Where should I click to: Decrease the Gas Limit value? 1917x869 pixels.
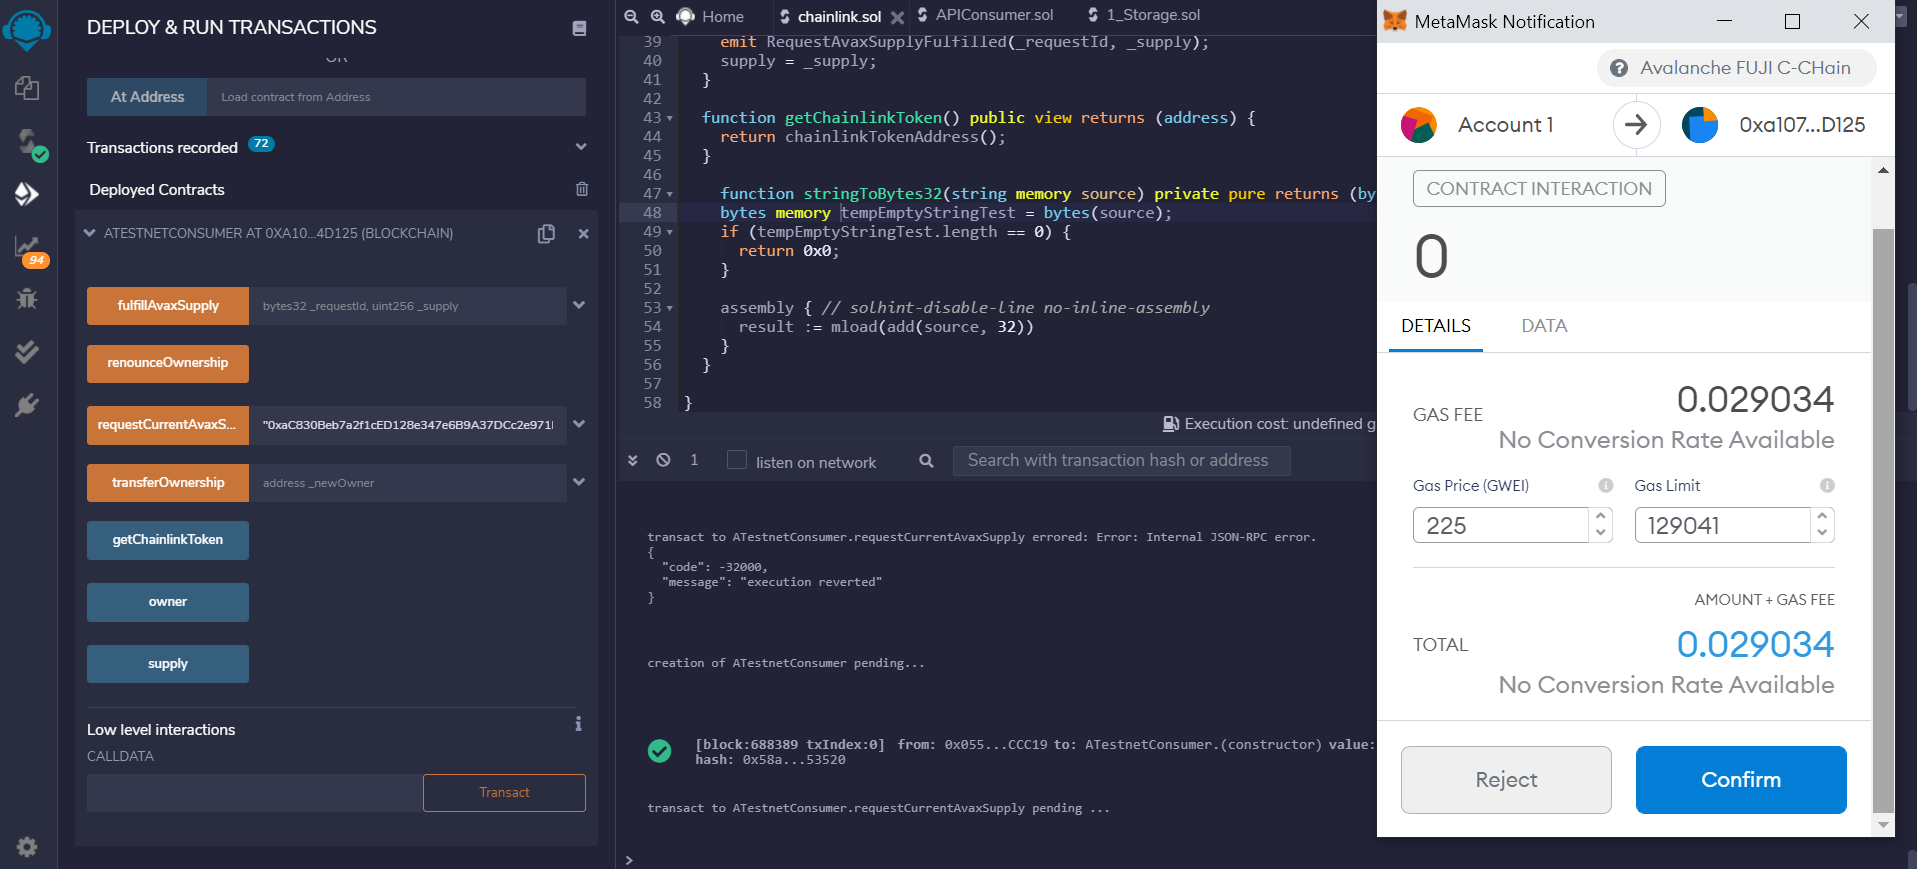[1822, 533]
